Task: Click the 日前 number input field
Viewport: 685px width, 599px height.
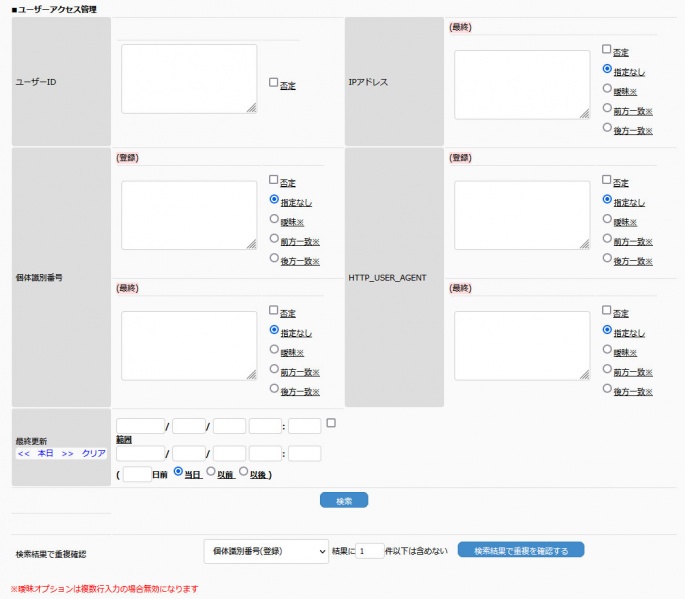Action: (136, 474)
